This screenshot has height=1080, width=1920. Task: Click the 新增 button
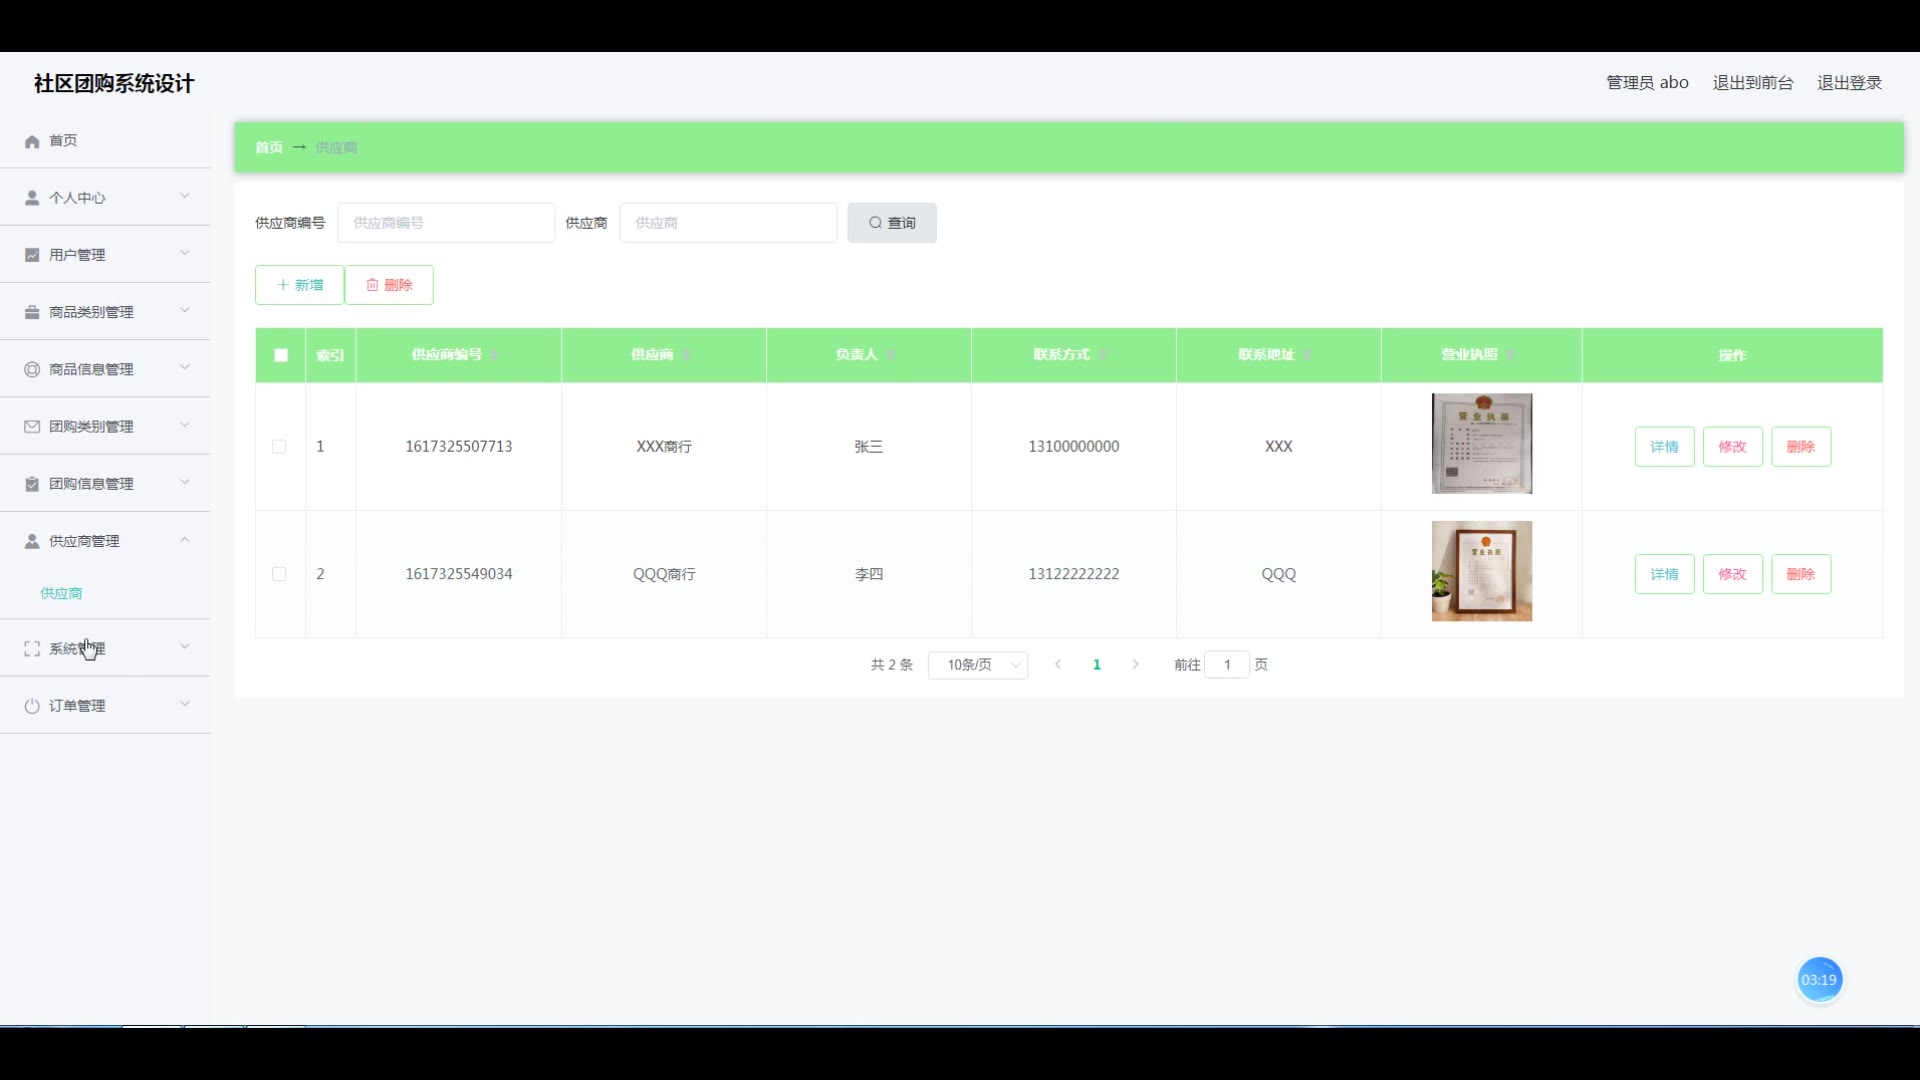point(299,285)
